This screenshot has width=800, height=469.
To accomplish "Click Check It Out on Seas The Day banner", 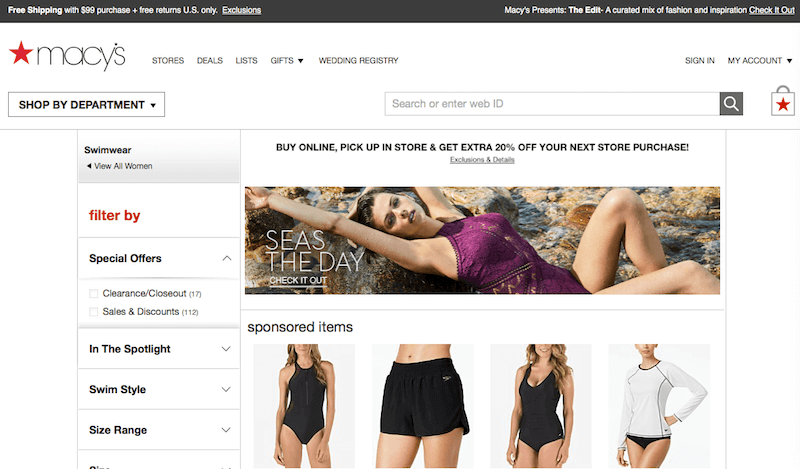I will tap(298, 281).
